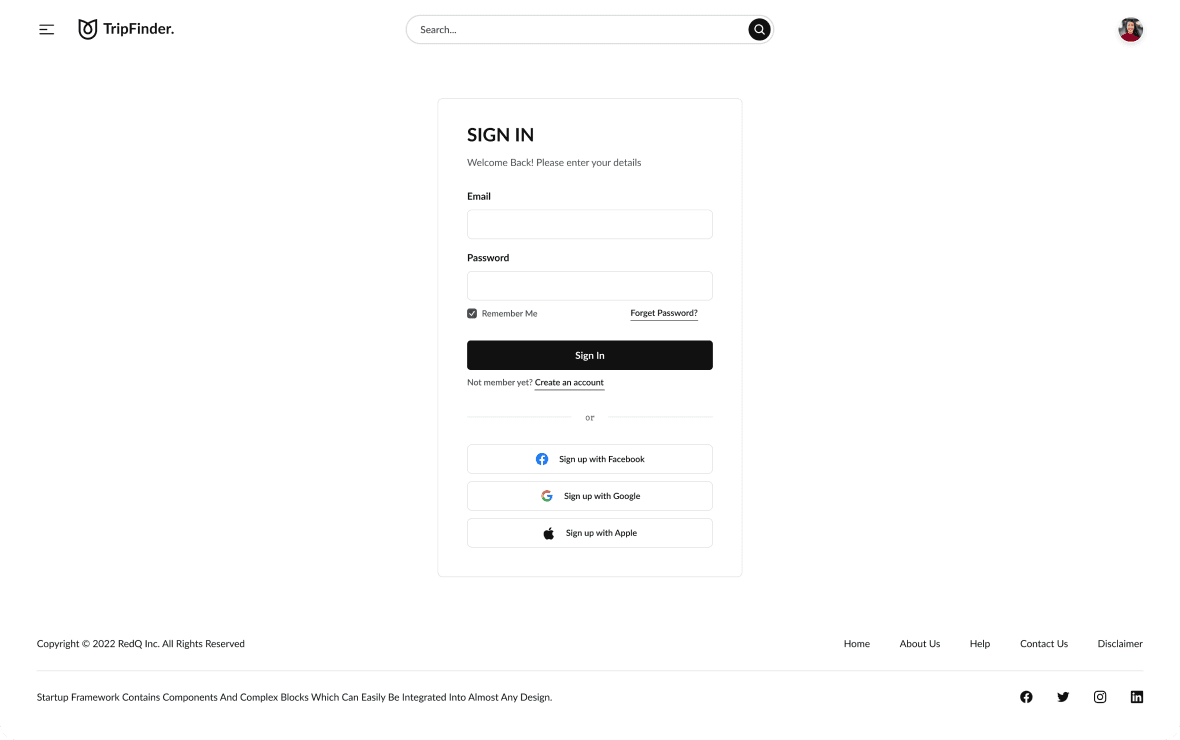1180x740 pixels.
Task: Open the LinkedIn footer icon
Action: 1136,697
